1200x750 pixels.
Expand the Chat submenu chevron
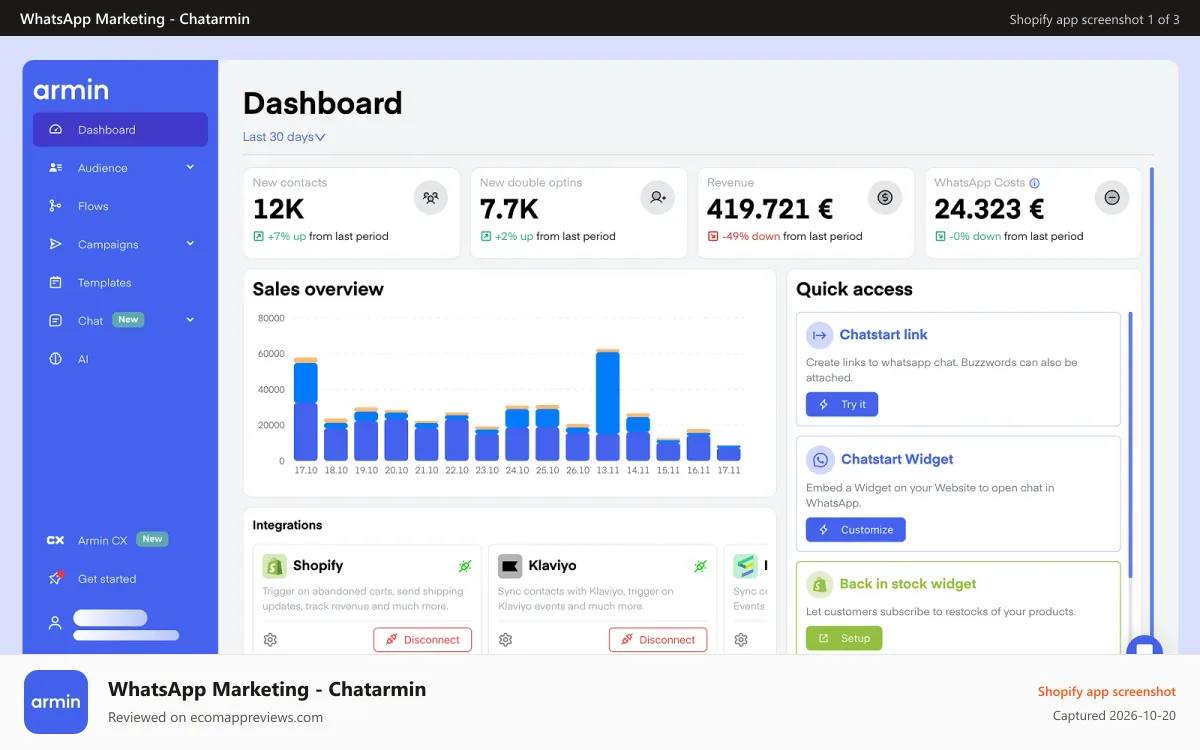pos(190,320)
